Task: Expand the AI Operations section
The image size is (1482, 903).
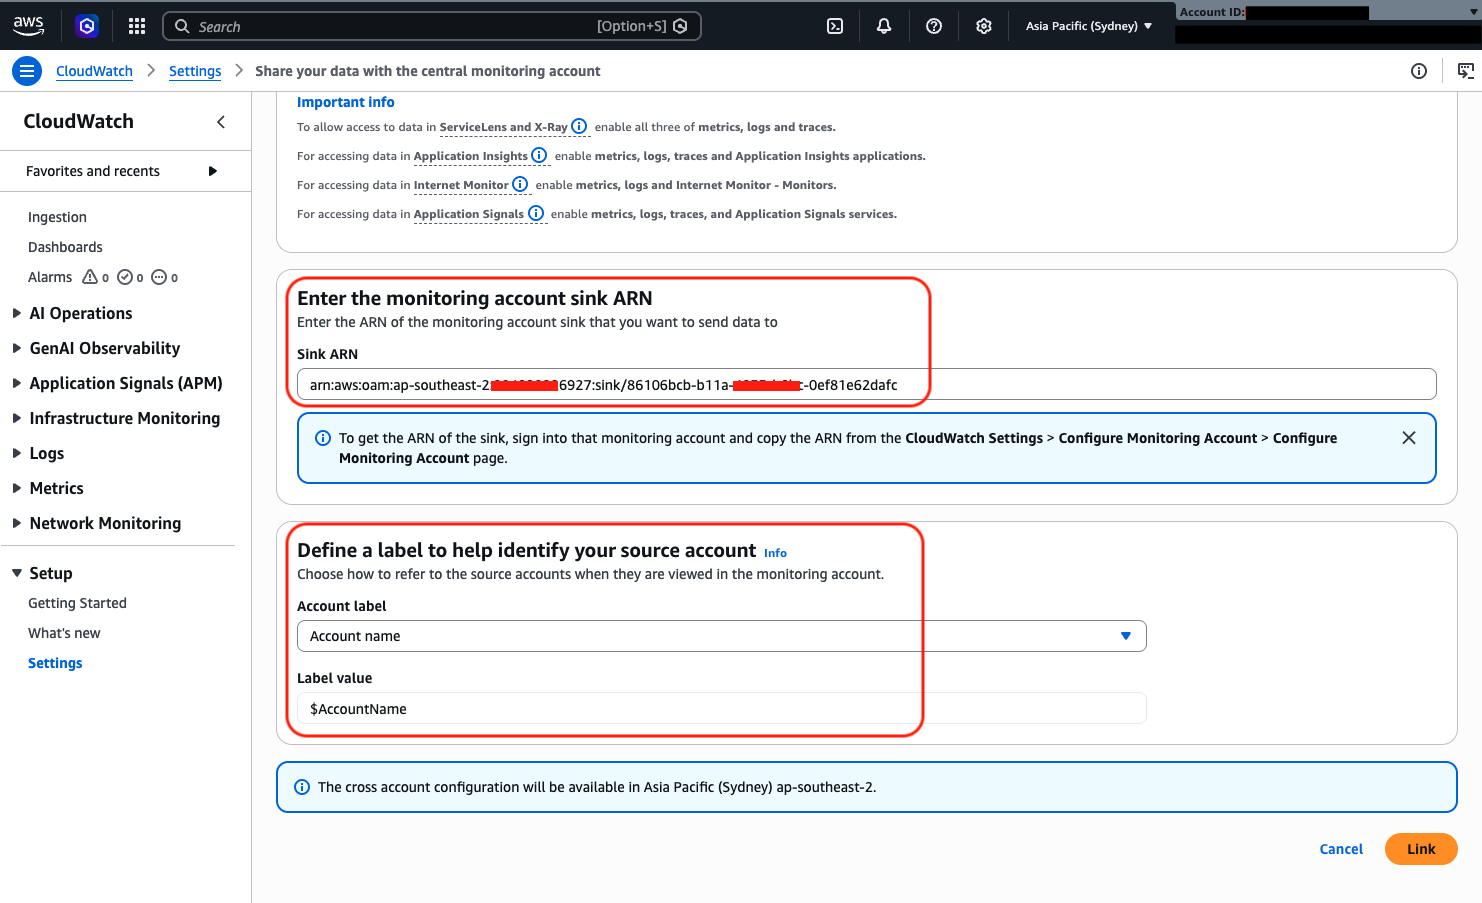Action: click(x=17, y=313)
